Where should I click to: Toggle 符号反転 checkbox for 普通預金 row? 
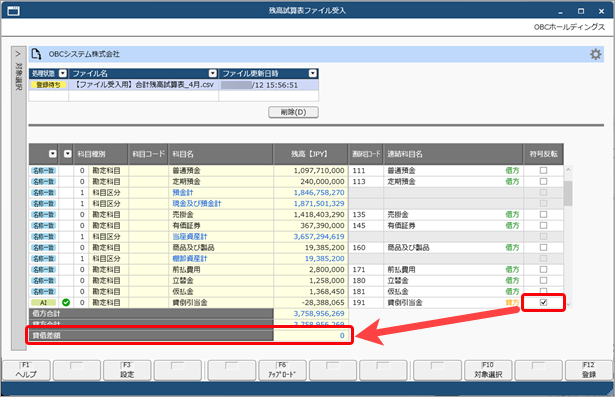point(543,170)
